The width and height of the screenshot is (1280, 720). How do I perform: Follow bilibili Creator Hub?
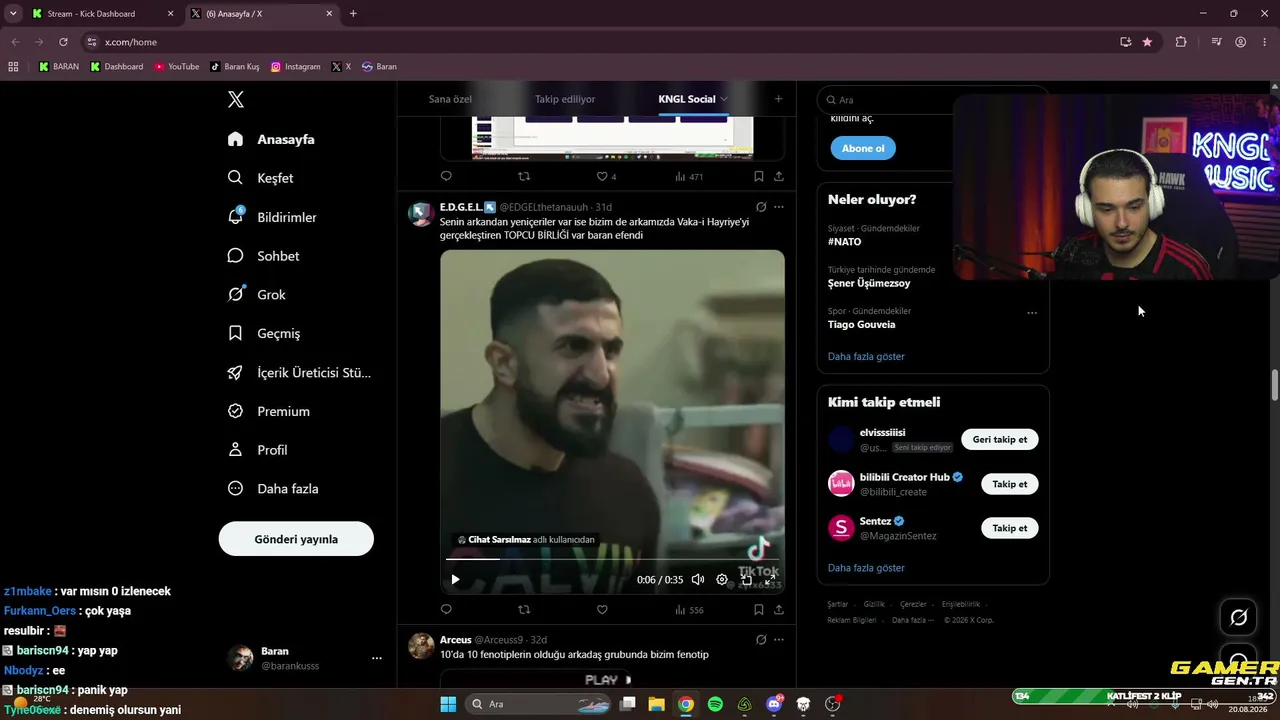coord(1010,484)
